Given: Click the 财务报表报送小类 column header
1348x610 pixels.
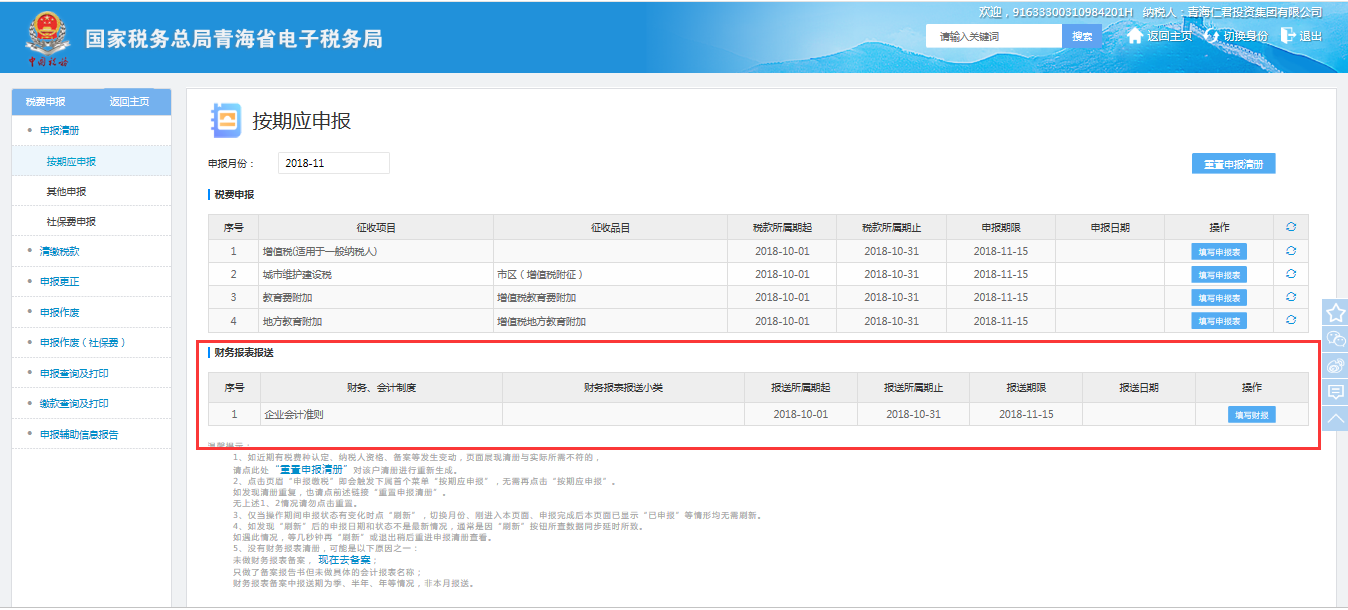Looking at the screenshot, I should 623,387.
